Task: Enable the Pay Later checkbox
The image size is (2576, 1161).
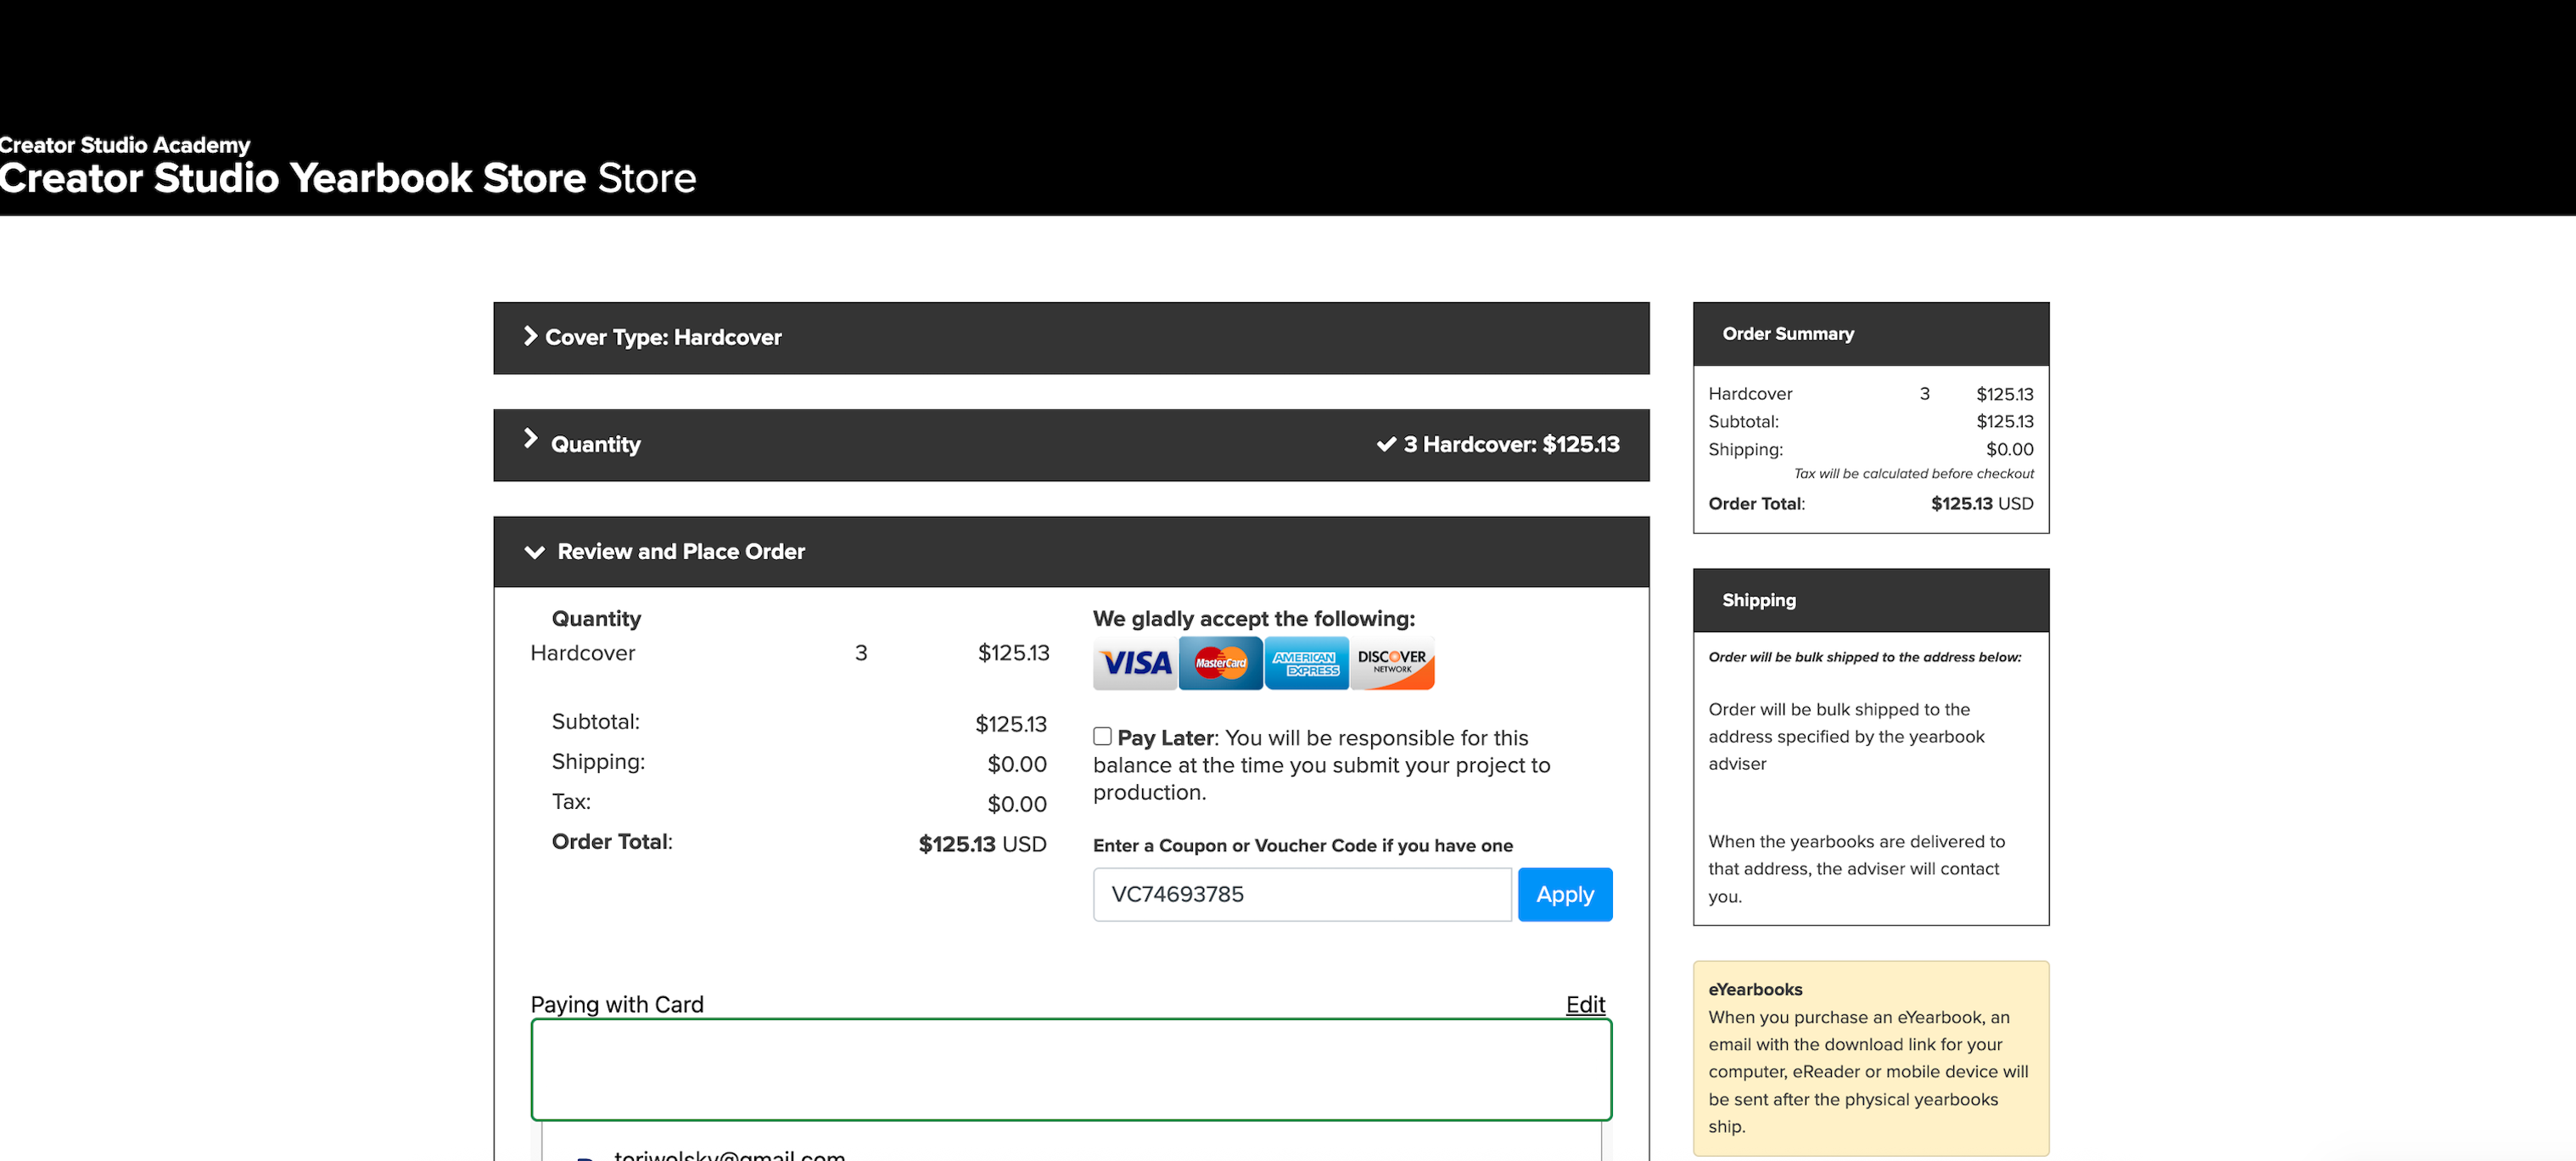Action: [1102, 736]
